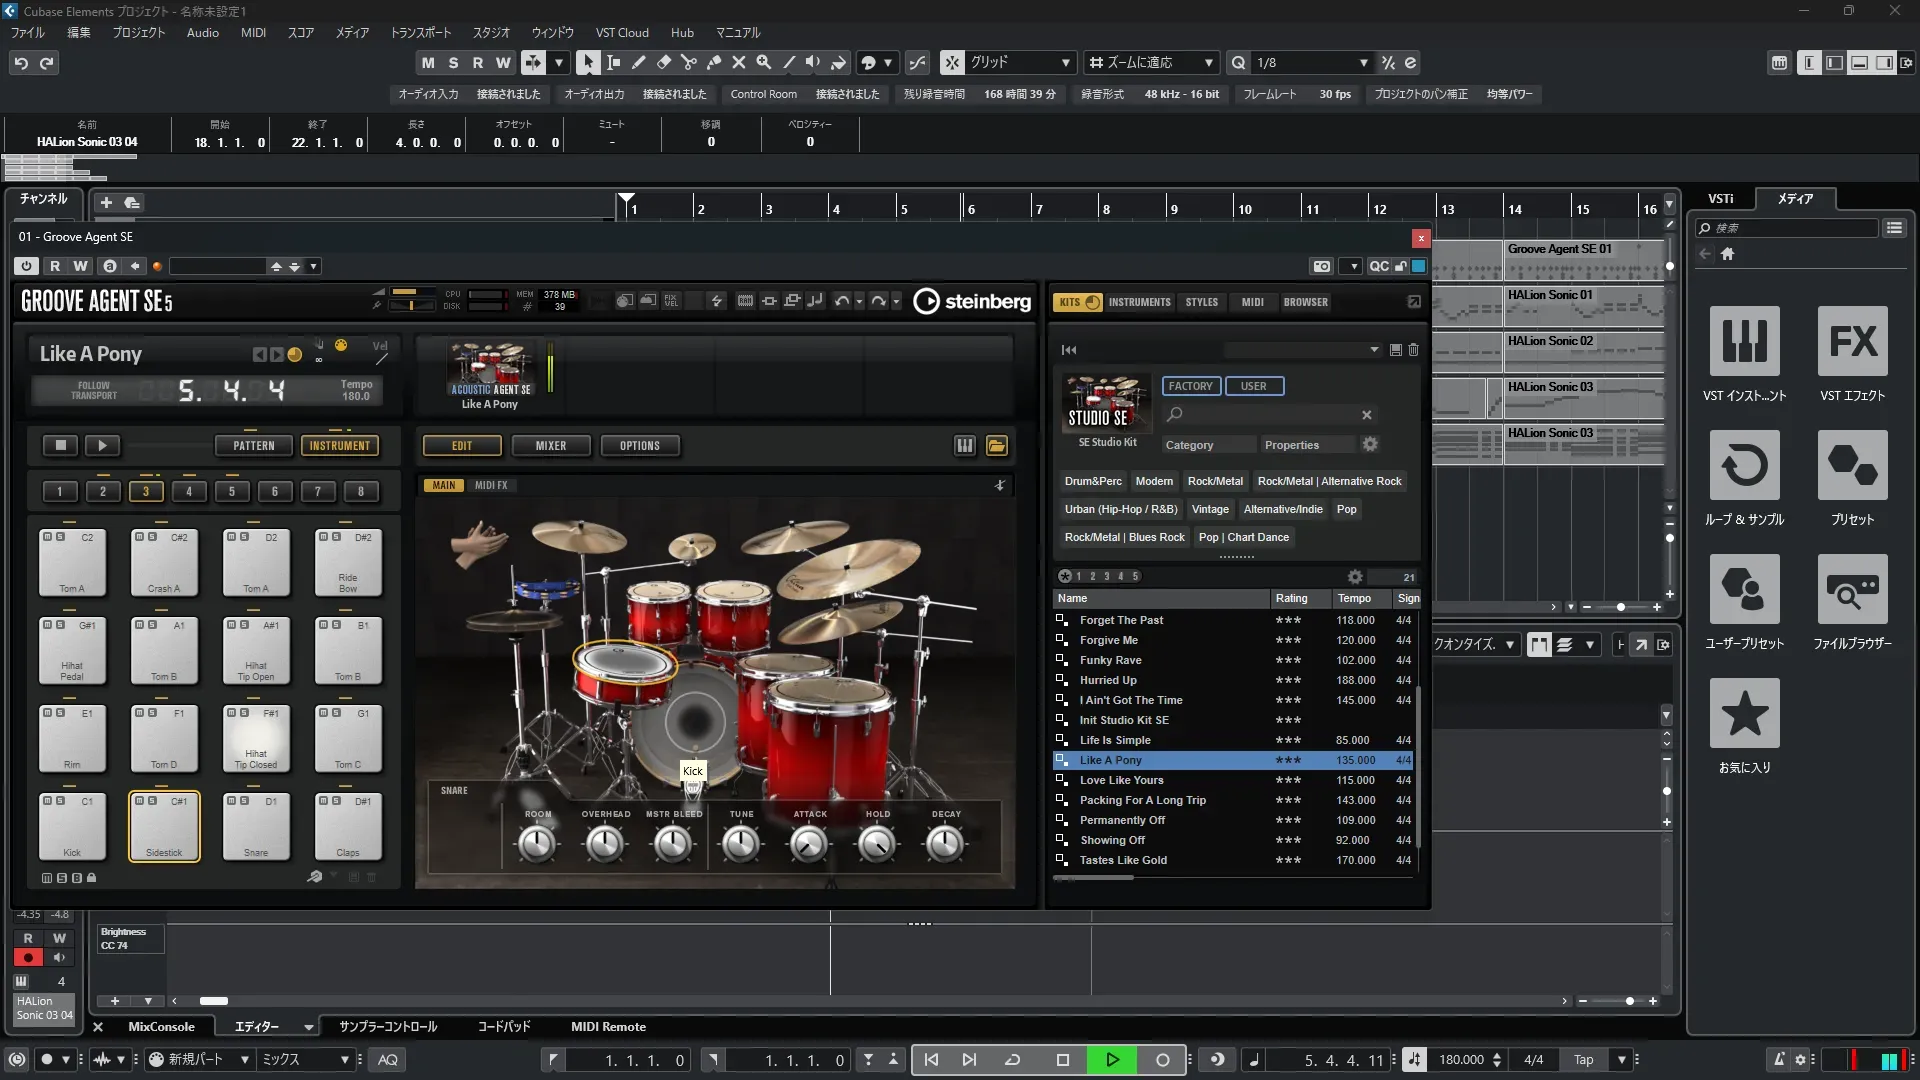Screen dimensions: 1920x1080
Task: Toggle global Mute M button
Action: point(428,62)
